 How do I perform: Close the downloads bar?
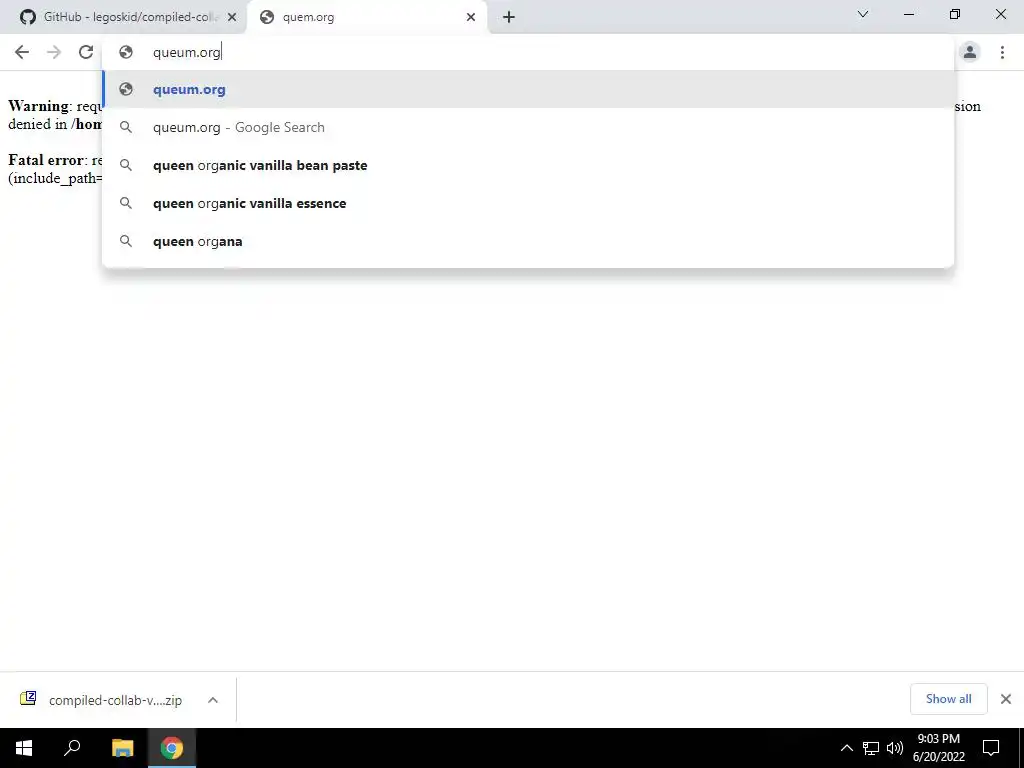pos(1006,699)
